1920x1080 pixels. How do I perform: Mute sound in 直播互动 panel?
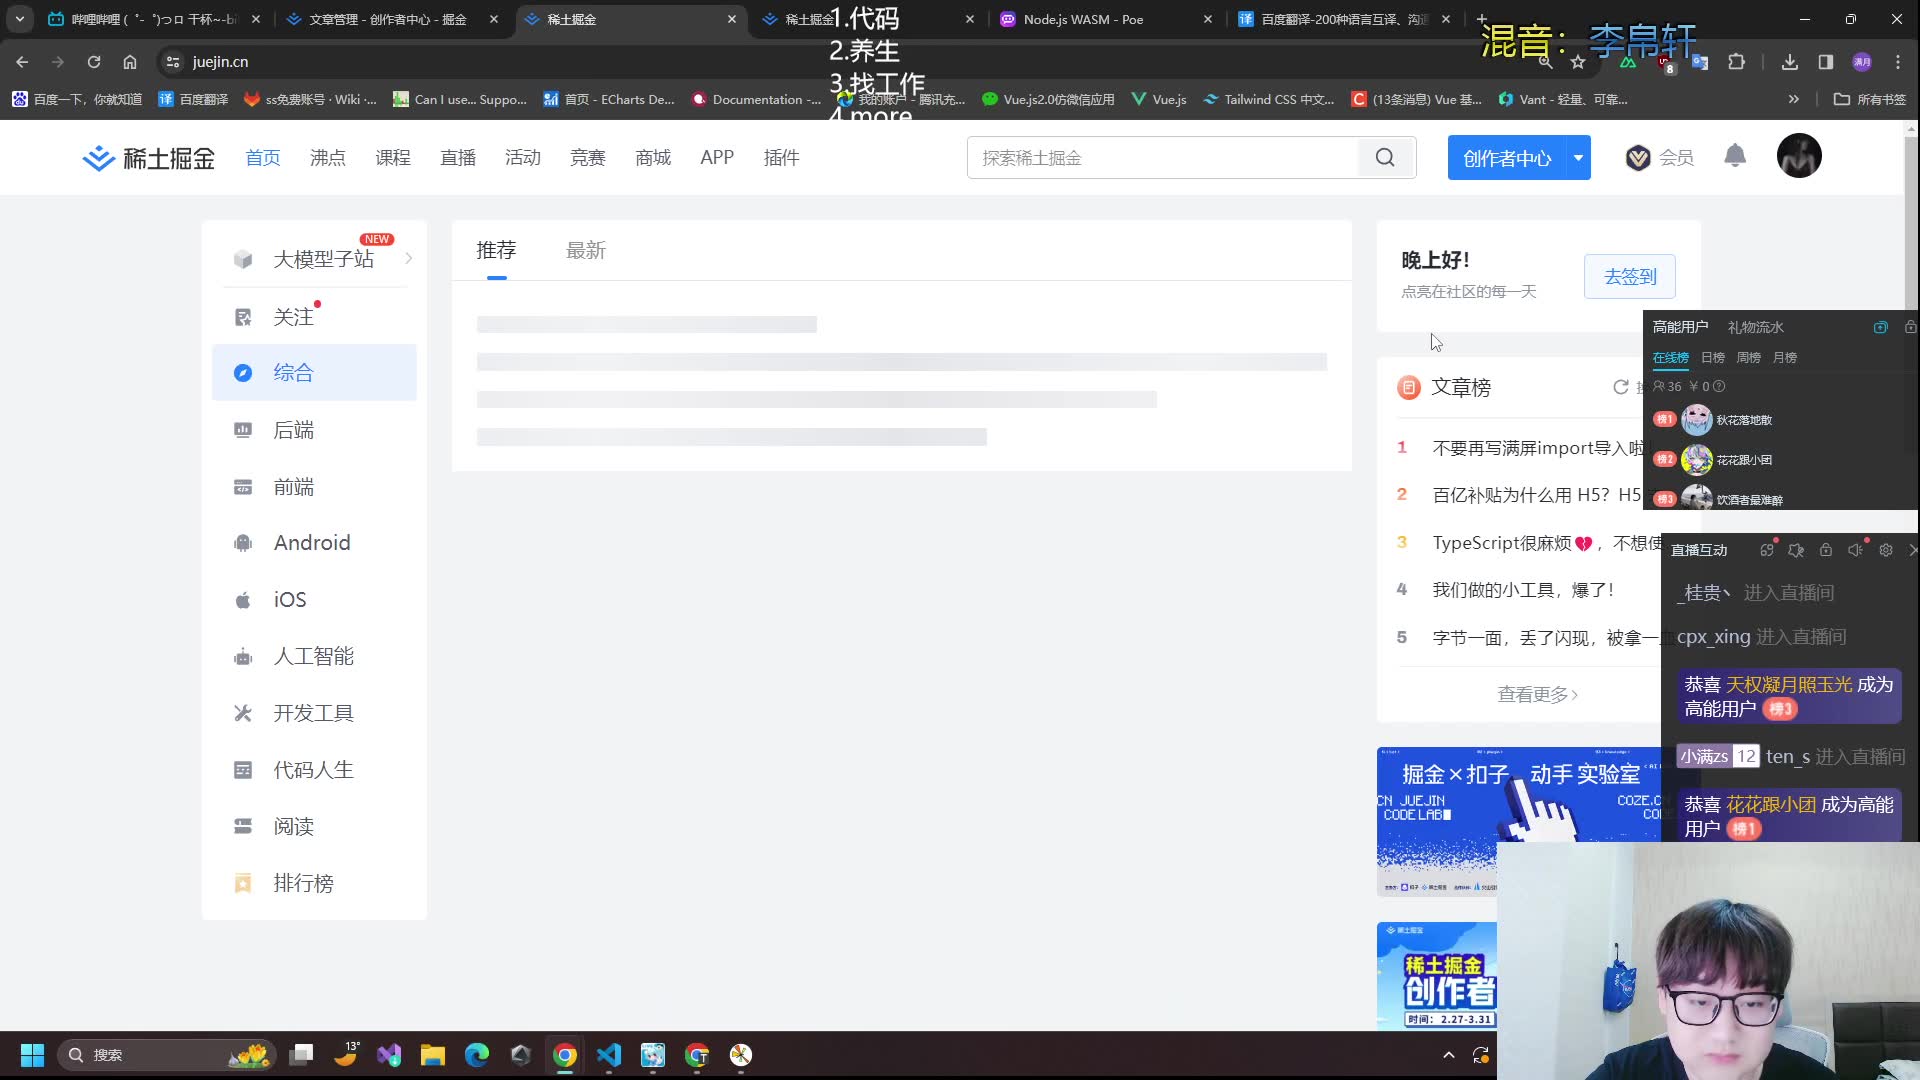point(1856,550)
